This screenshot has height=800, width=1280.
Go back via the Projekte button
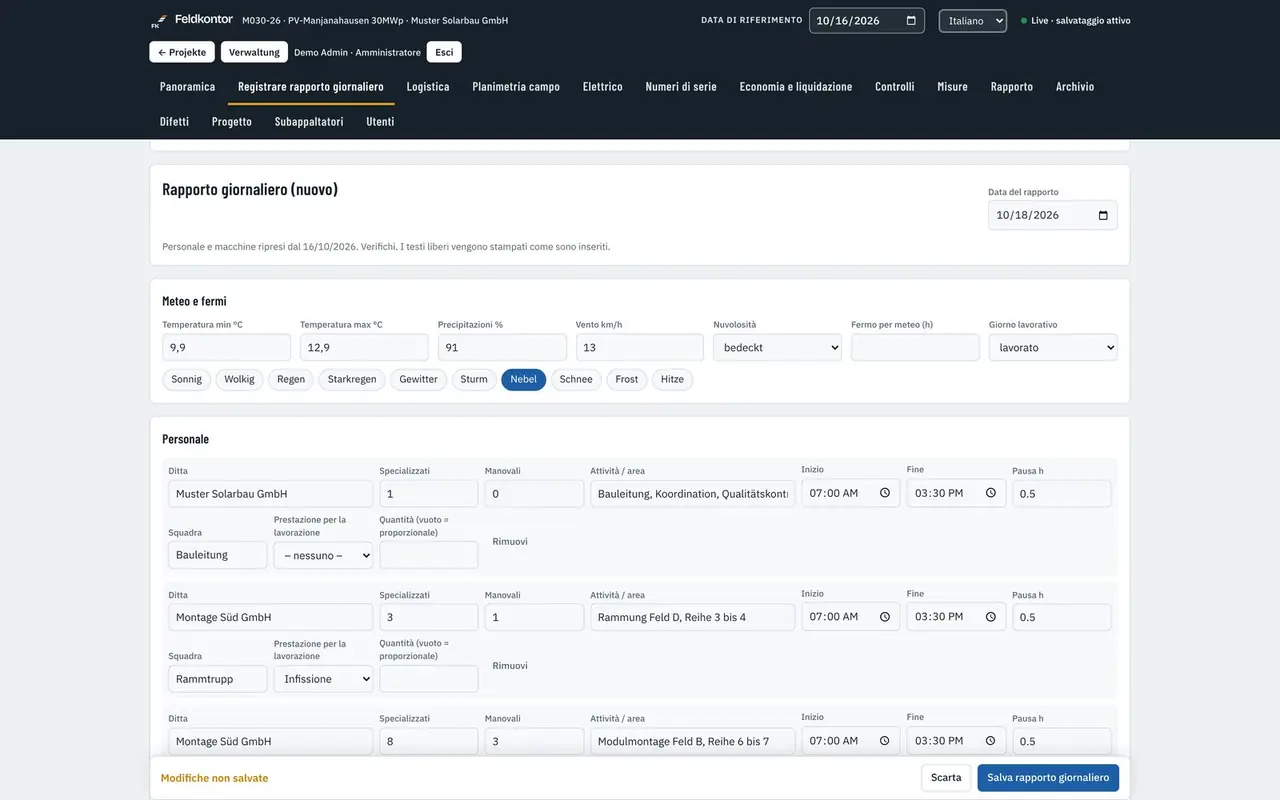click(182, 52)
